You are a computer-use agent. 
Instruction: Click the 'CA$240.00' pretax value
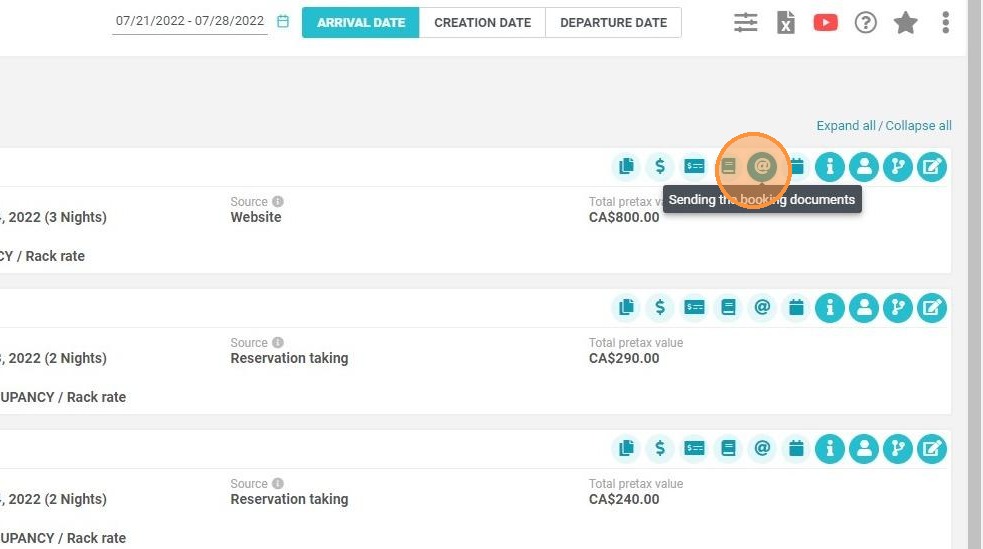(624, 499)
